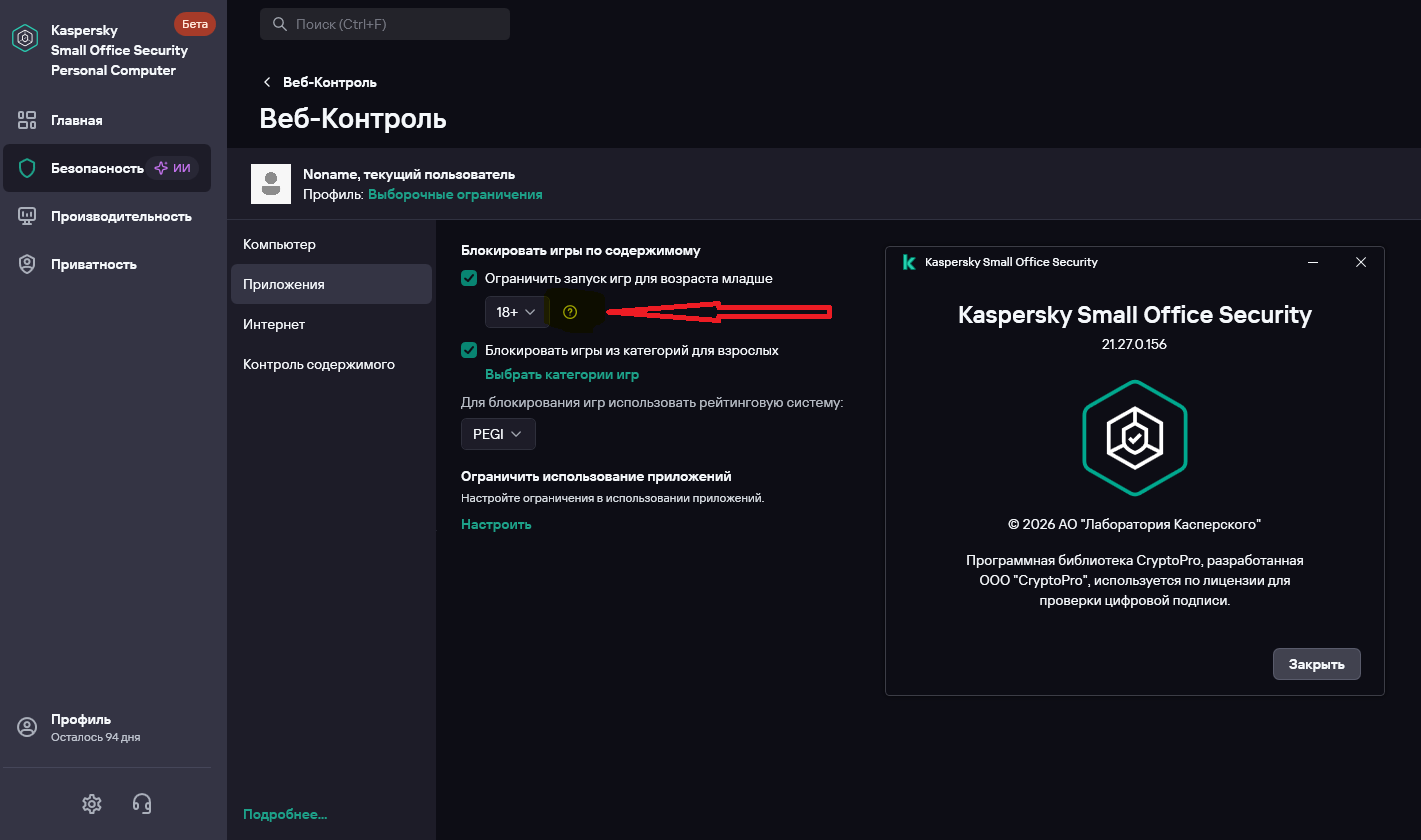Click the support headset icon
This screenshot has height=840, width=1421.
point(142,803)
